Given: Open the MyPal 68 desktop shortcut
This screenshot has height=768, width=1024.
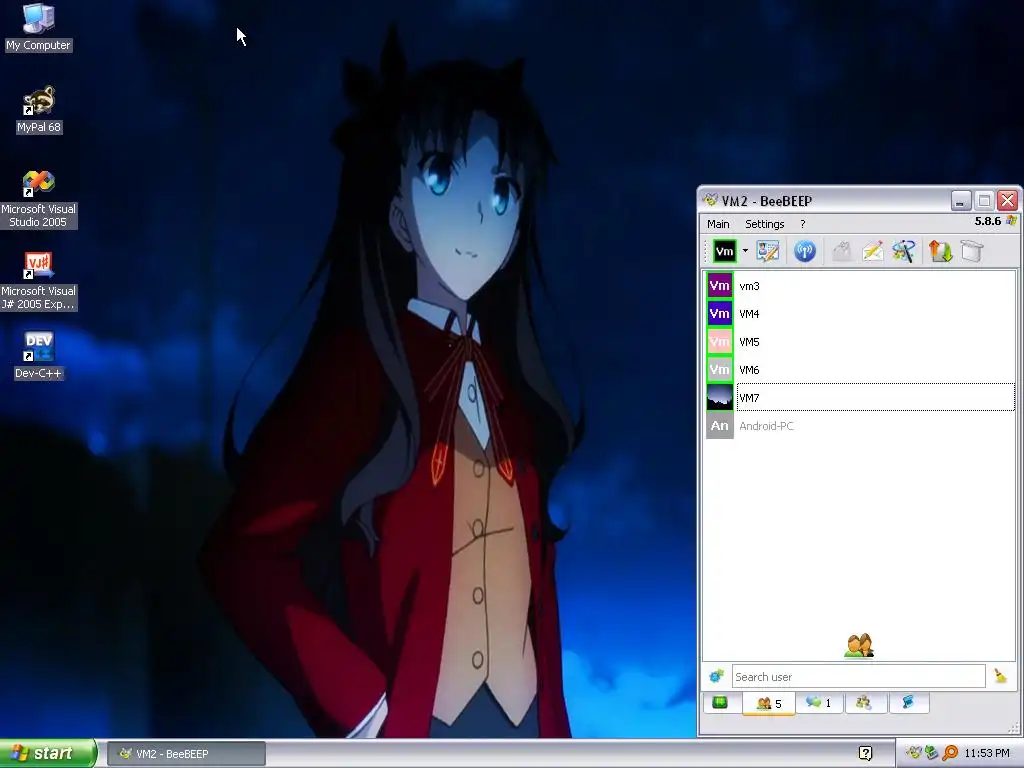Looking at the screenshot, I should point(39,110).
